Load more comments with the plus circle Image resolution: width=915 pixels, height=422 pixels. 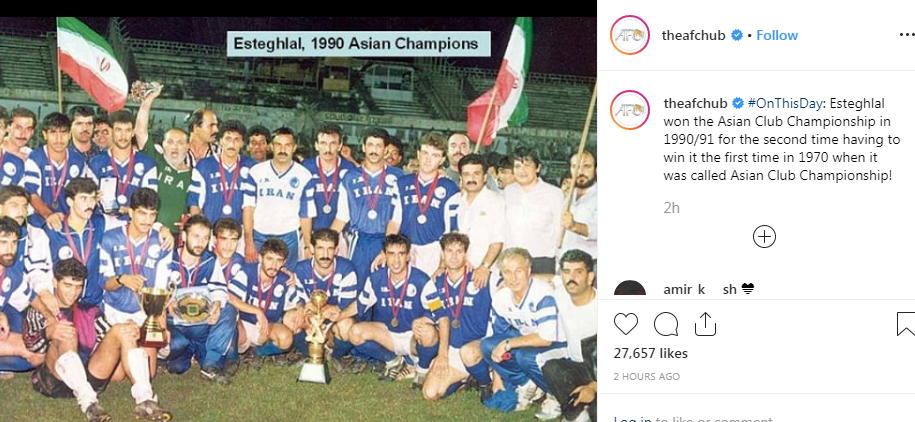pyautogui.click(x=764, y=236)
